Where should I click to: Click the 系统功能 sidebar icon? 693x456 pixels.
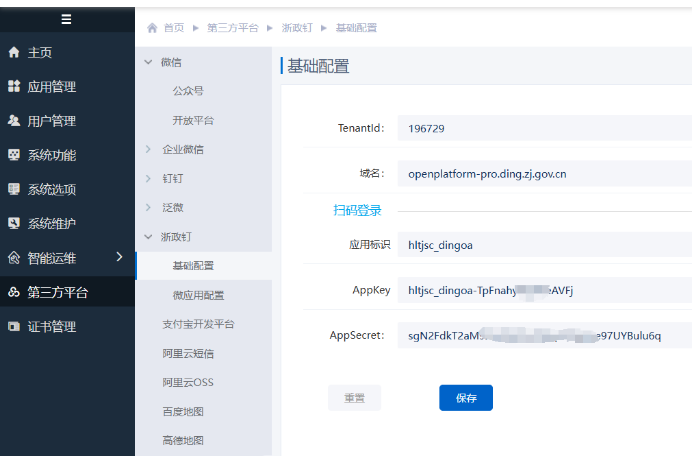click(14, 155)
